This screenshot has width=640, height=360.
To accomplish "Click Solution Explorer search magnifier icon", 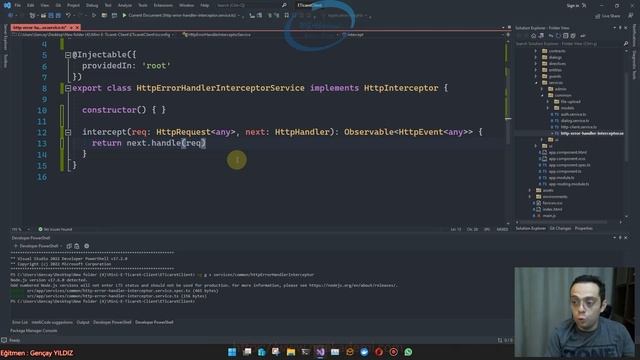I will coord(626,43).
